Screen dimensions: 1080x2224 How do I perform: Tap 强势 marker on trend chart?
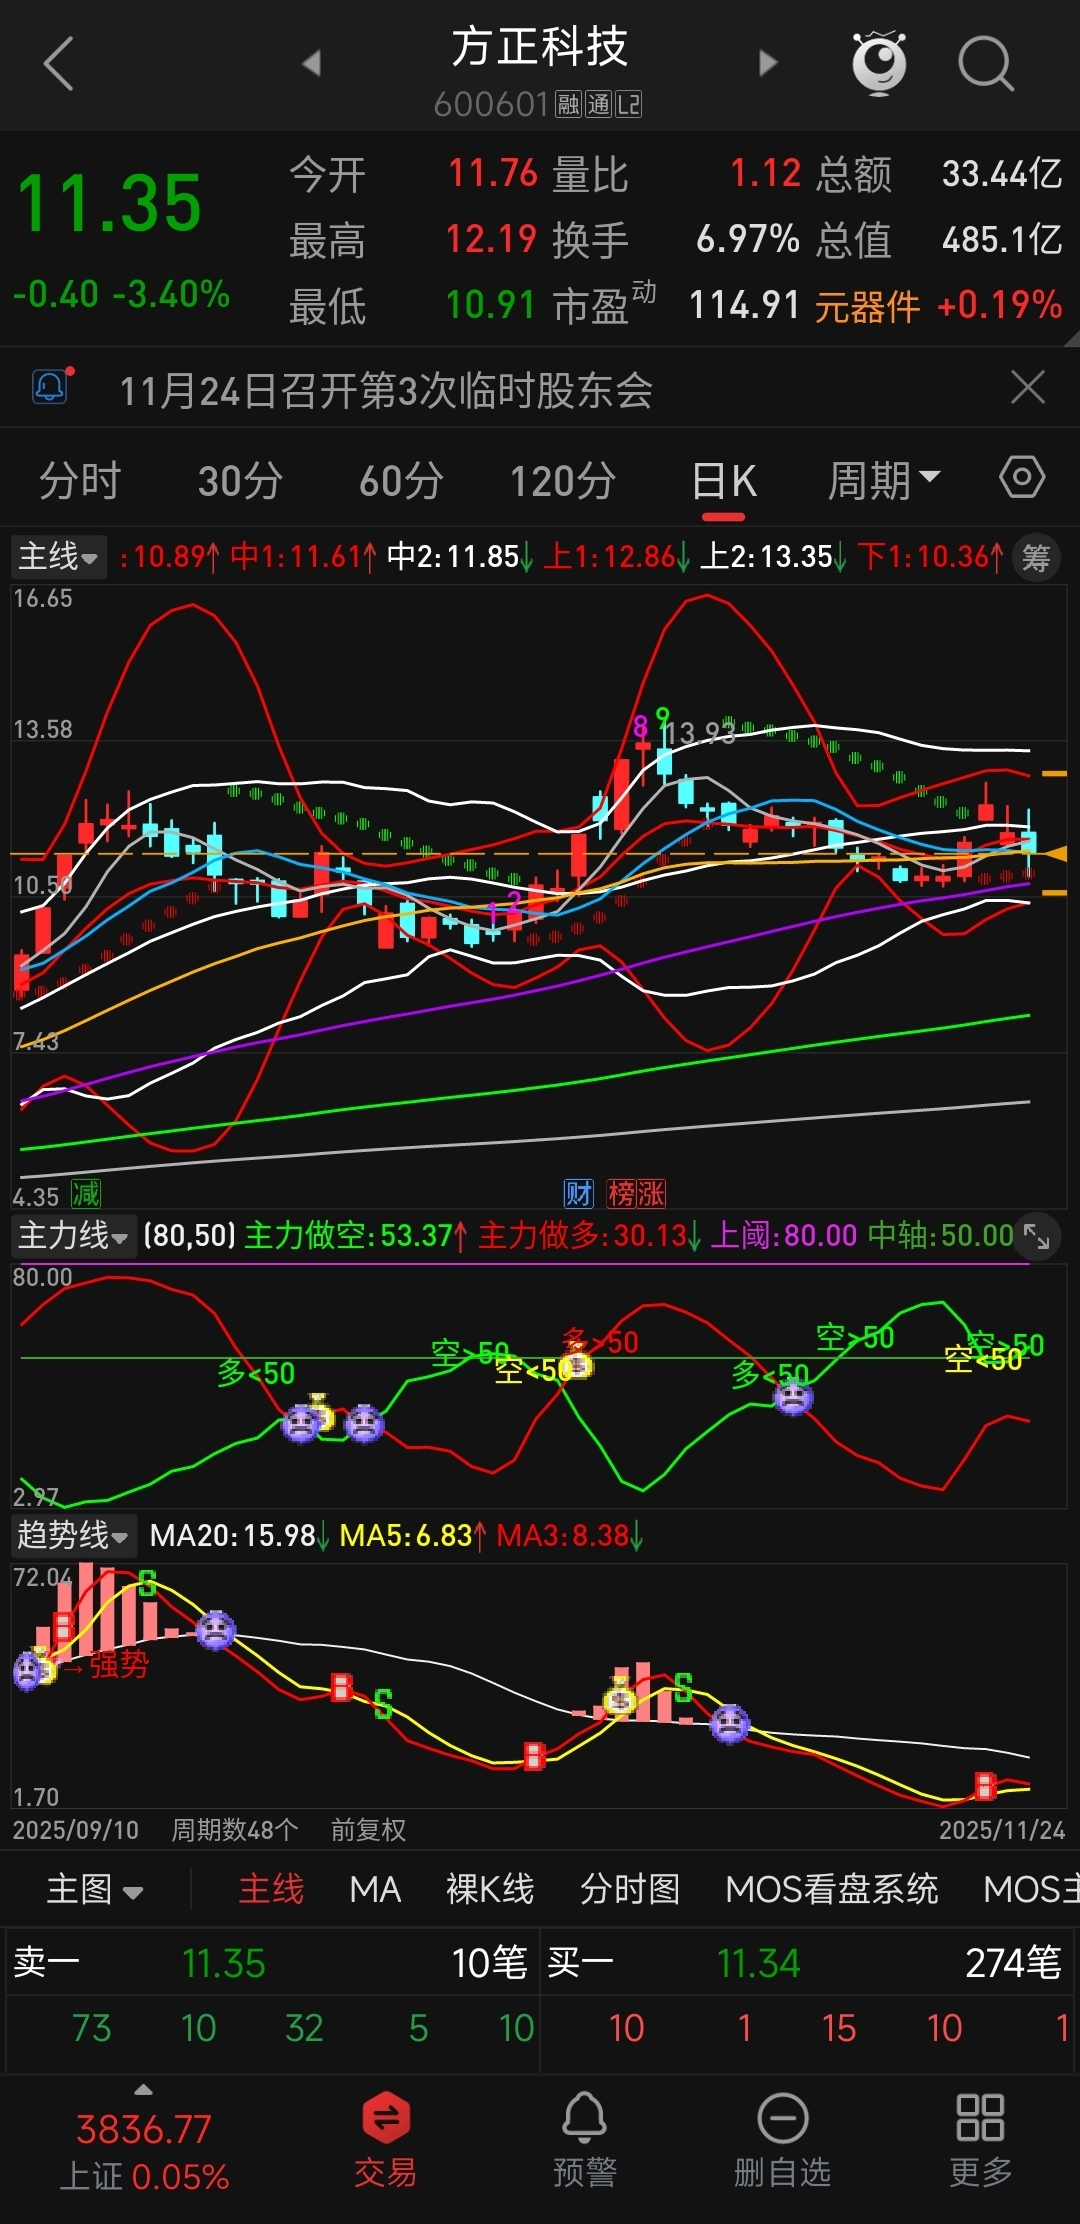tap(119, 1664)
